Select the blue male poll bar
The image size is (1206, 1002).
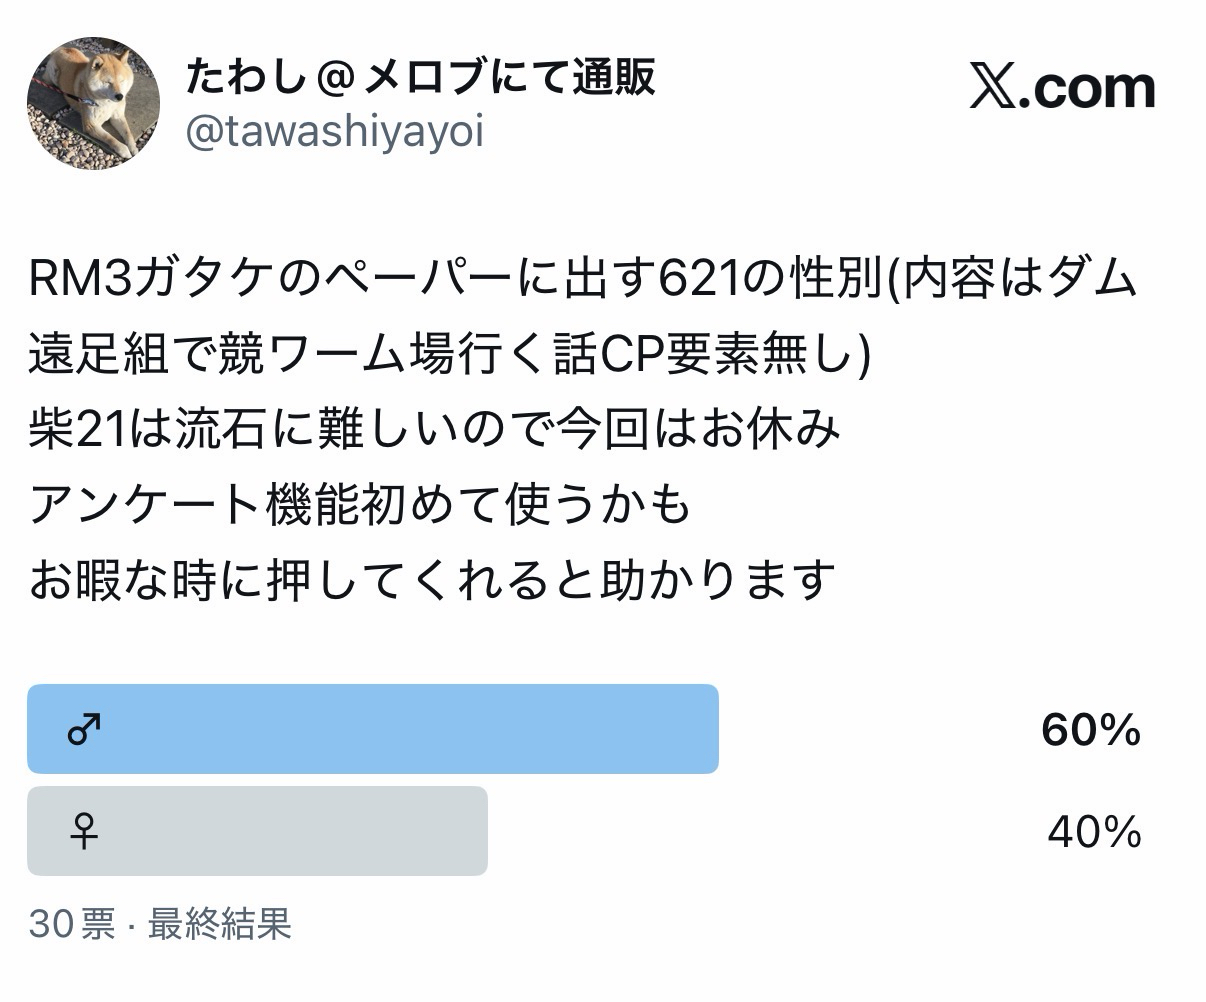(400, 729)
